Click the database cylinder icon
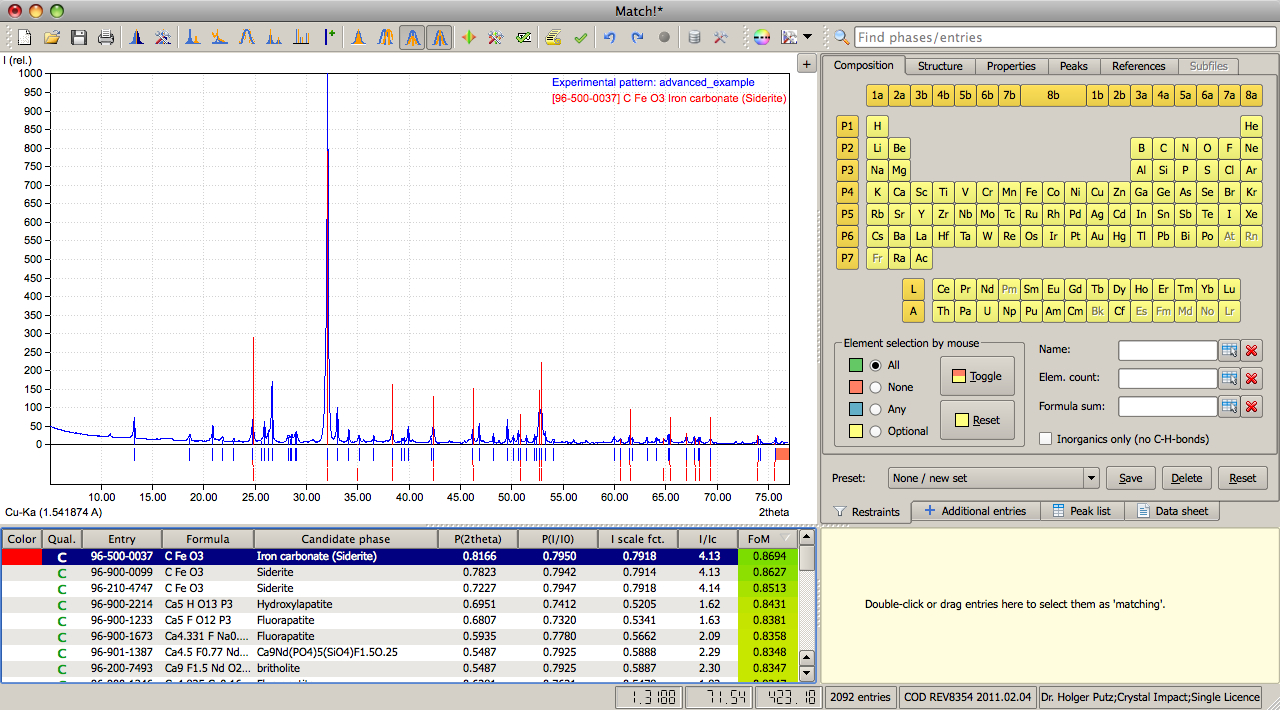This screenshot has height=710, width=1280. point(694,38)
